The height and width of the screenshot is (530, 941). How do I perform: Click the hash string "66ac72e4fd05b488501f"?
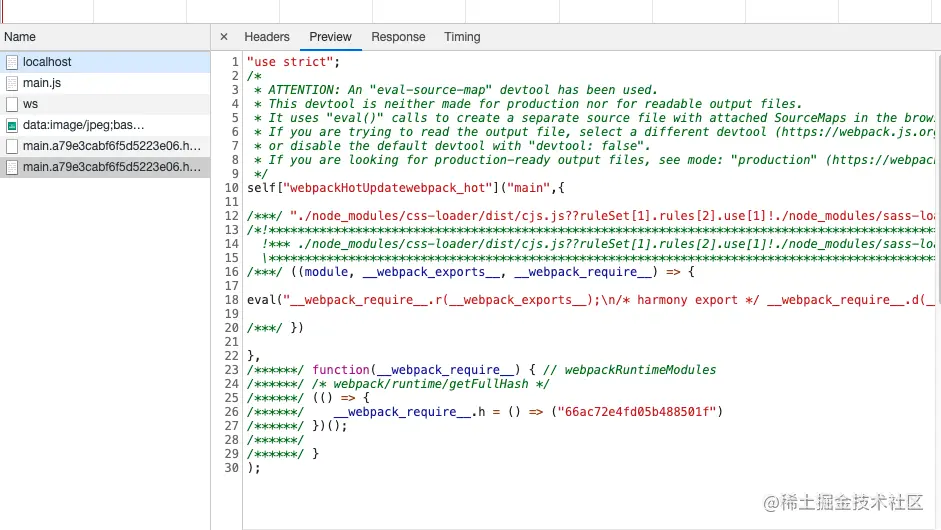point(637,412)
